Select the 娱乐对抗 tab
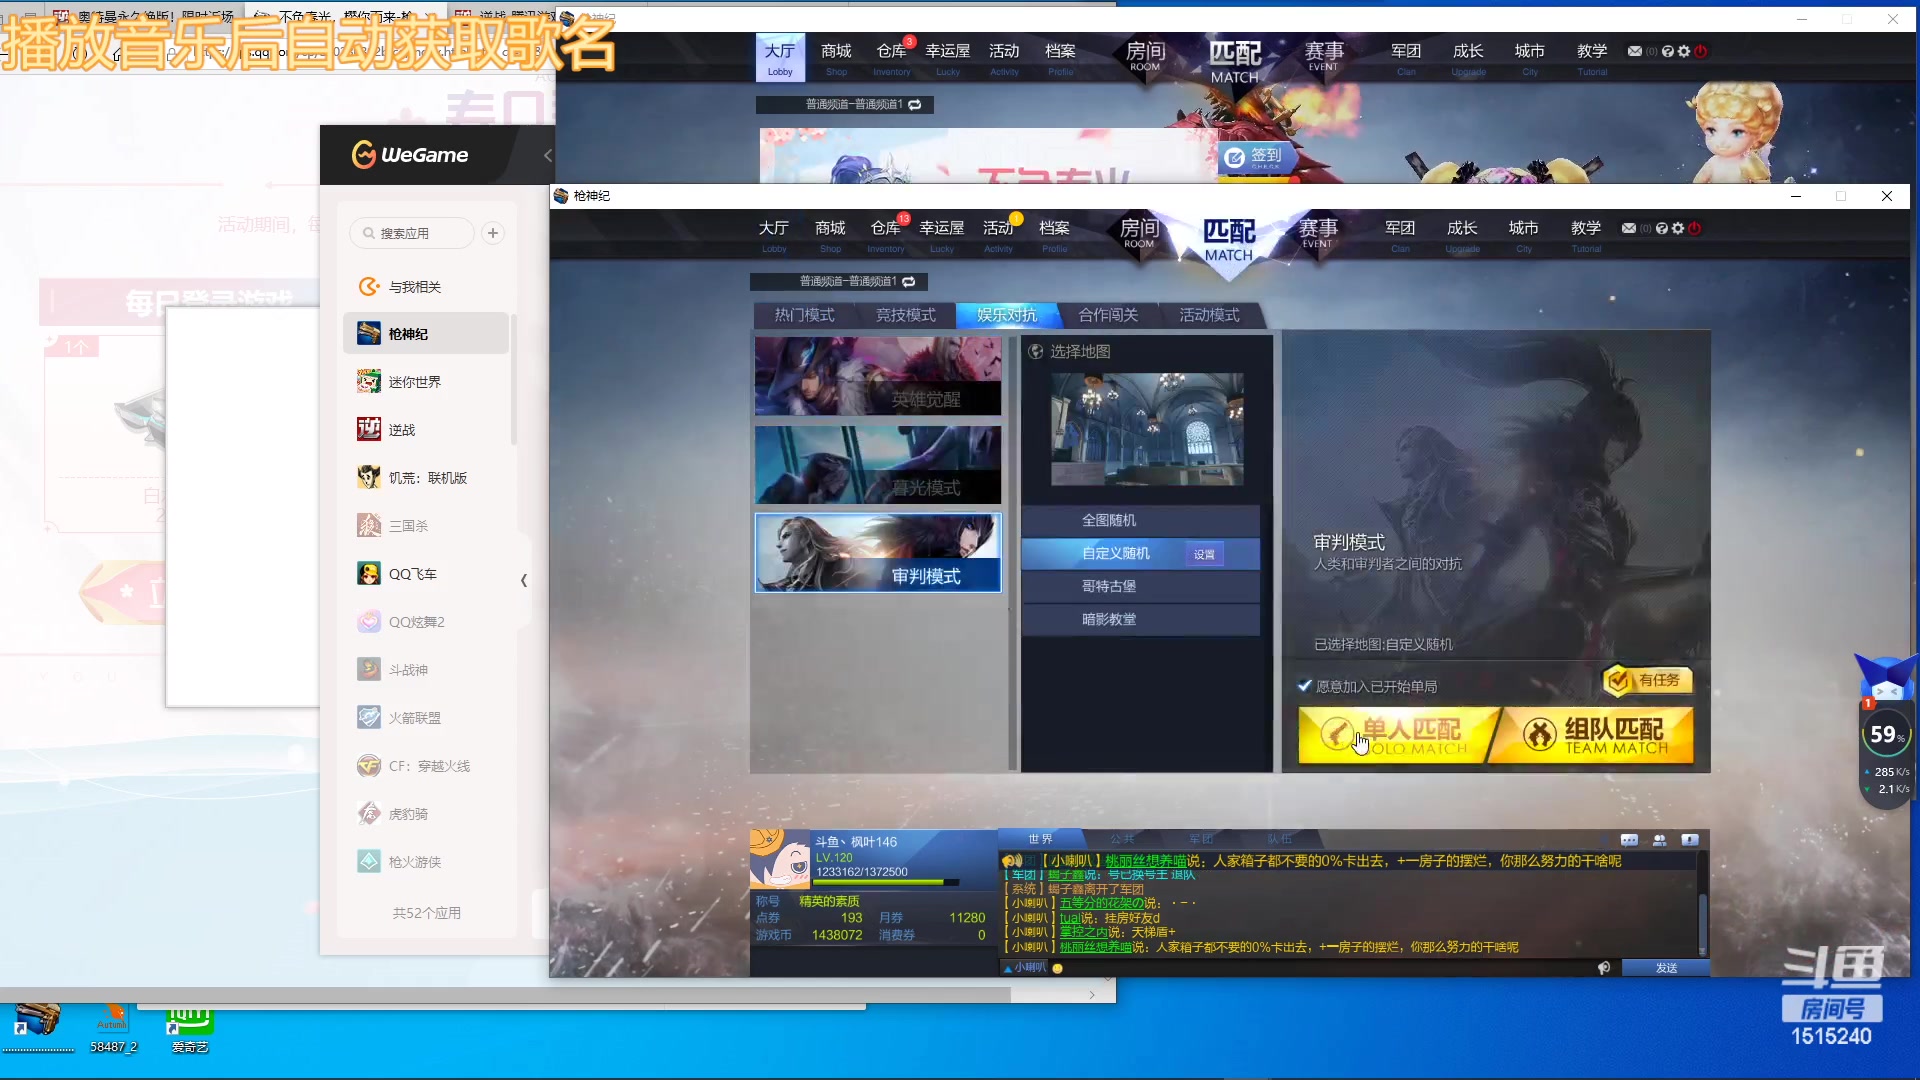Image resolution: width=1920 pixels, height=1080 pixels. (x=1006, y=315)
